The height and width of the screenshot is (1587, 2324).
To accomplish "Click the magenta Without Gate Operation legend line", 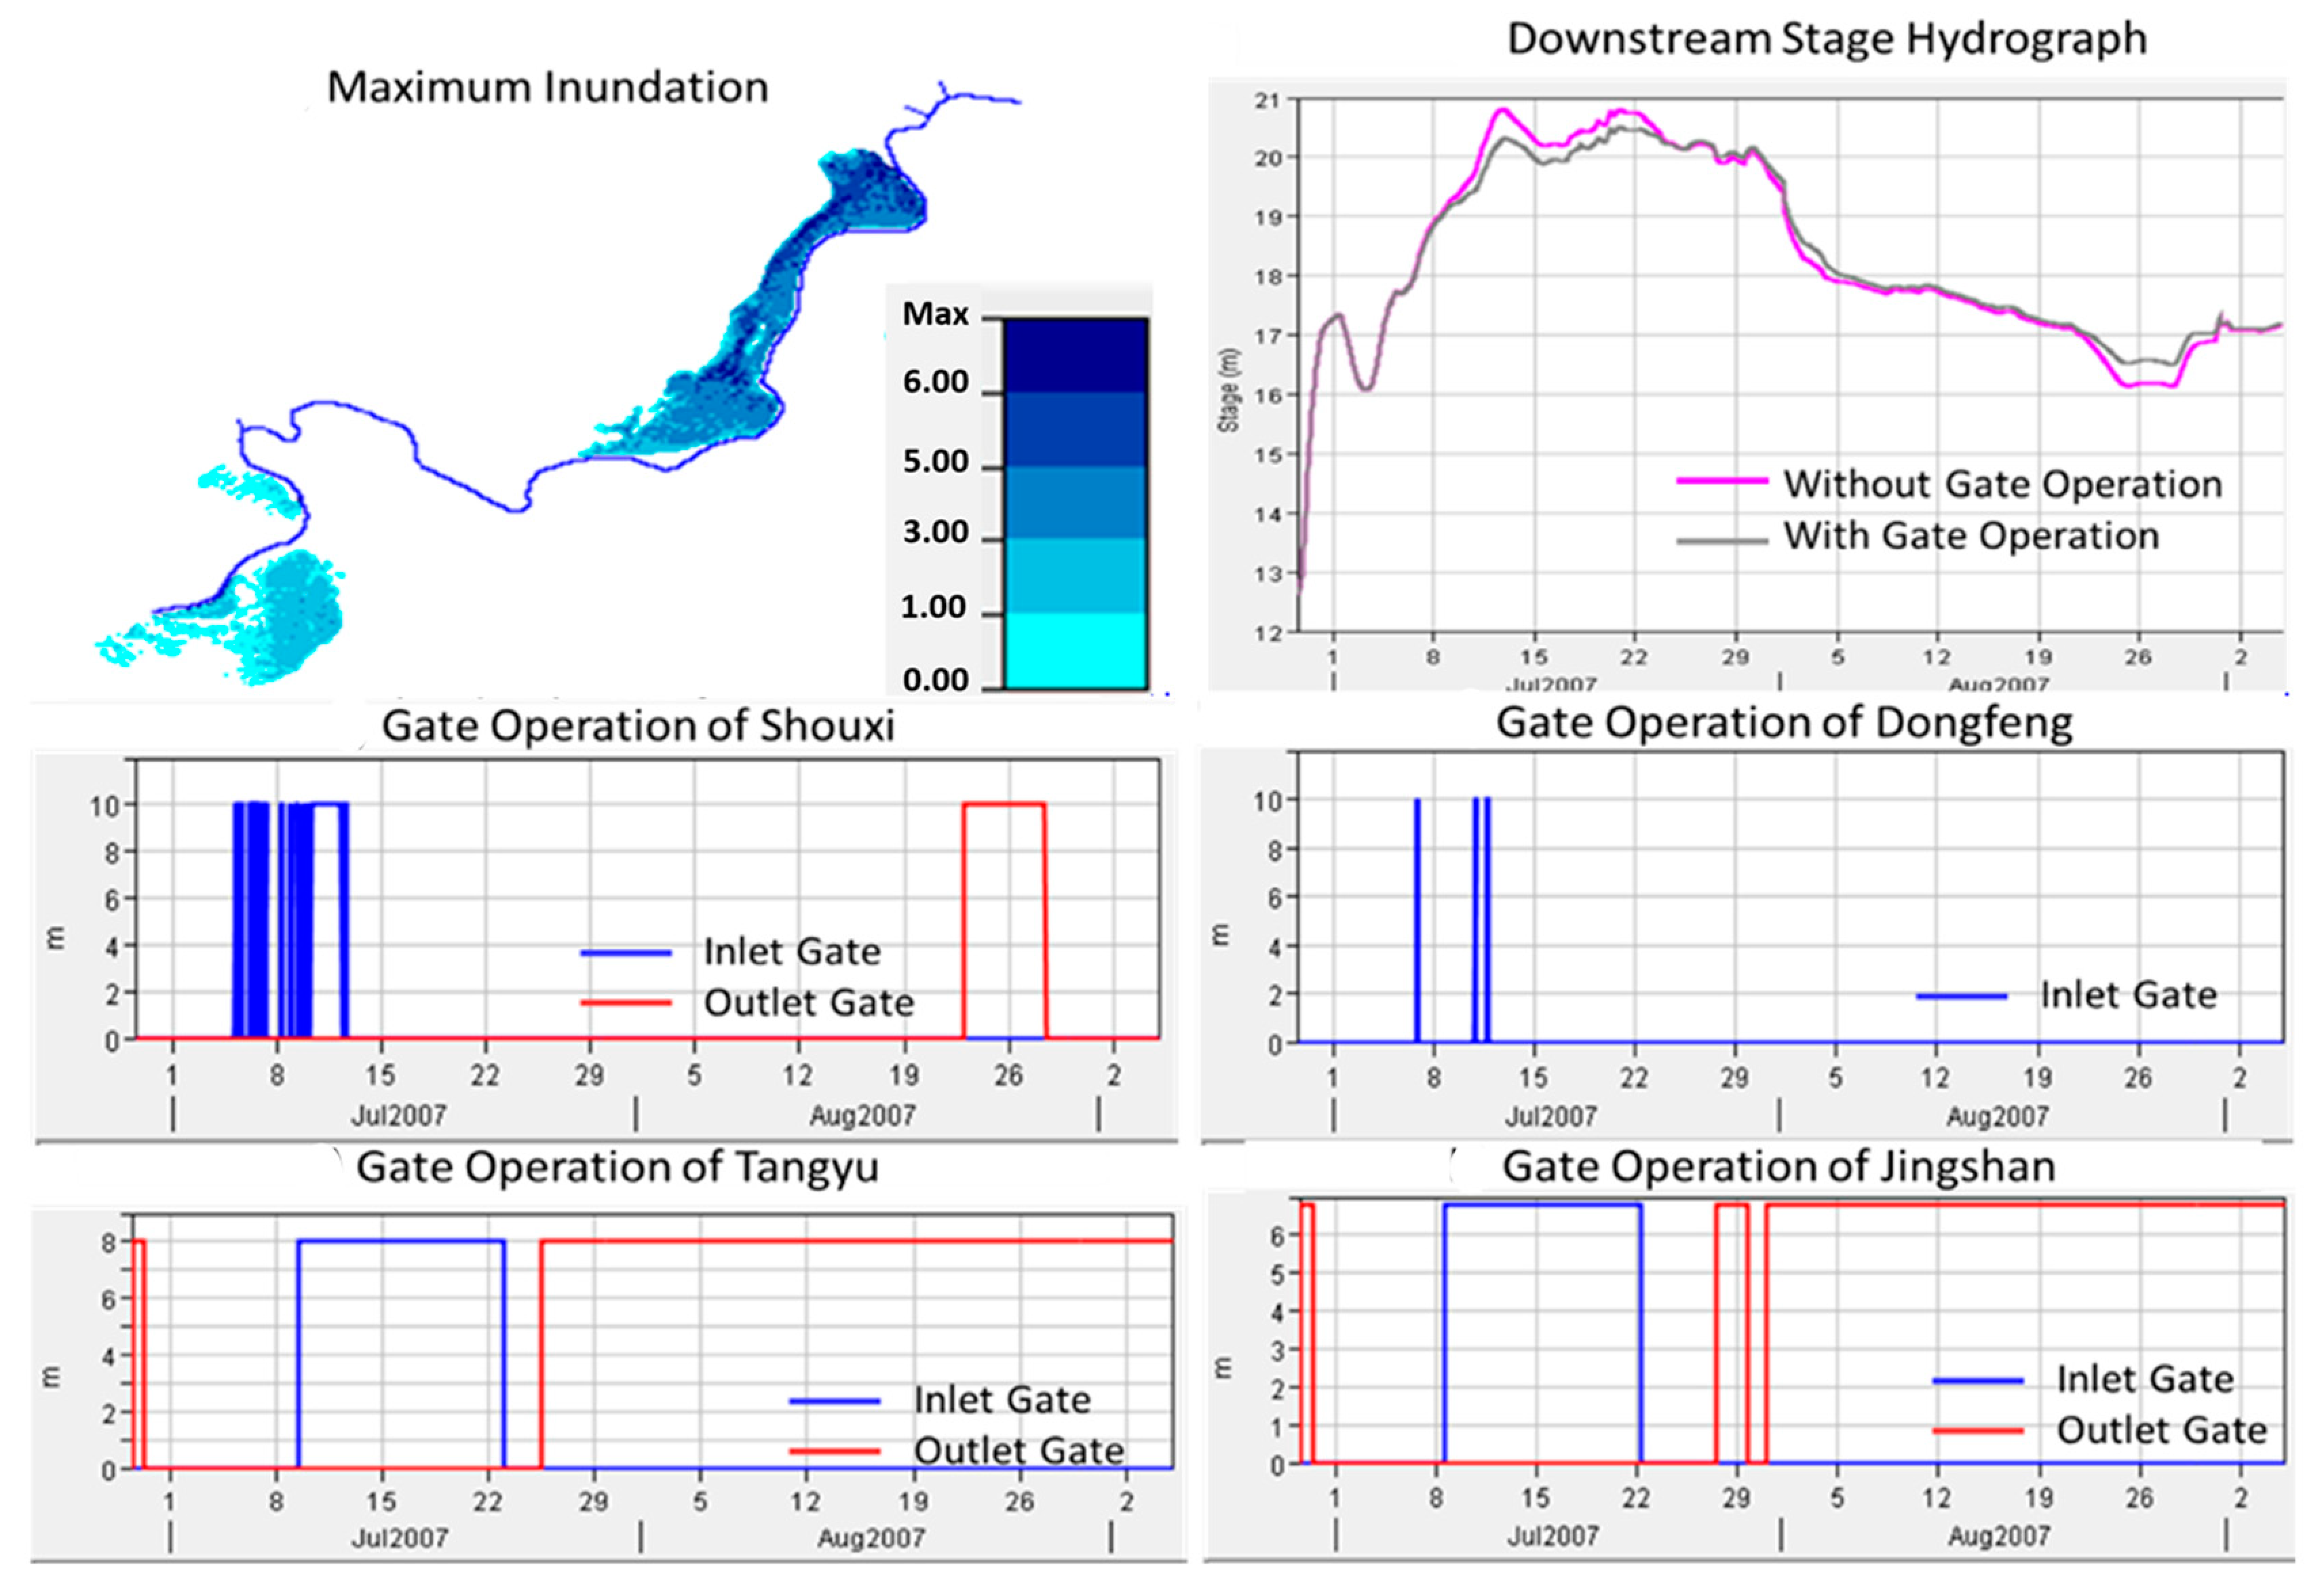I will tap(1722, 482).
